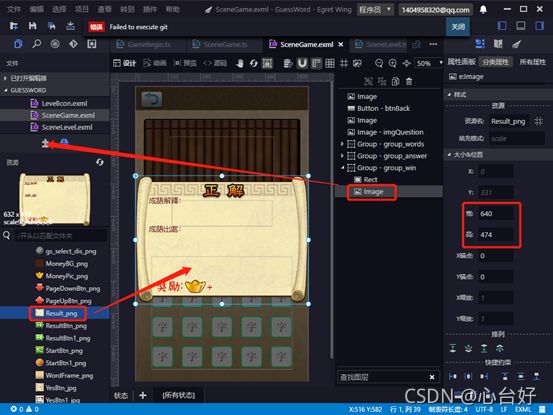The height and width of the screenshot is (415, 553).
Task: Click the top constraint icon
Action: (505, 377)
